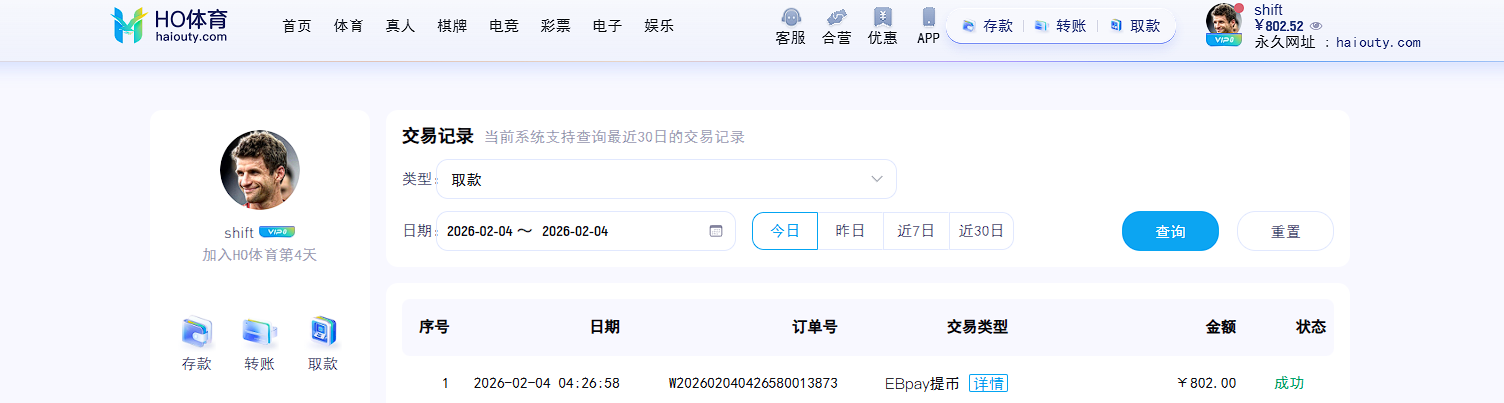Open the 电竞 menu in navigation
The width and height of the screenshot is (1504, 403).
coord(504,26)
